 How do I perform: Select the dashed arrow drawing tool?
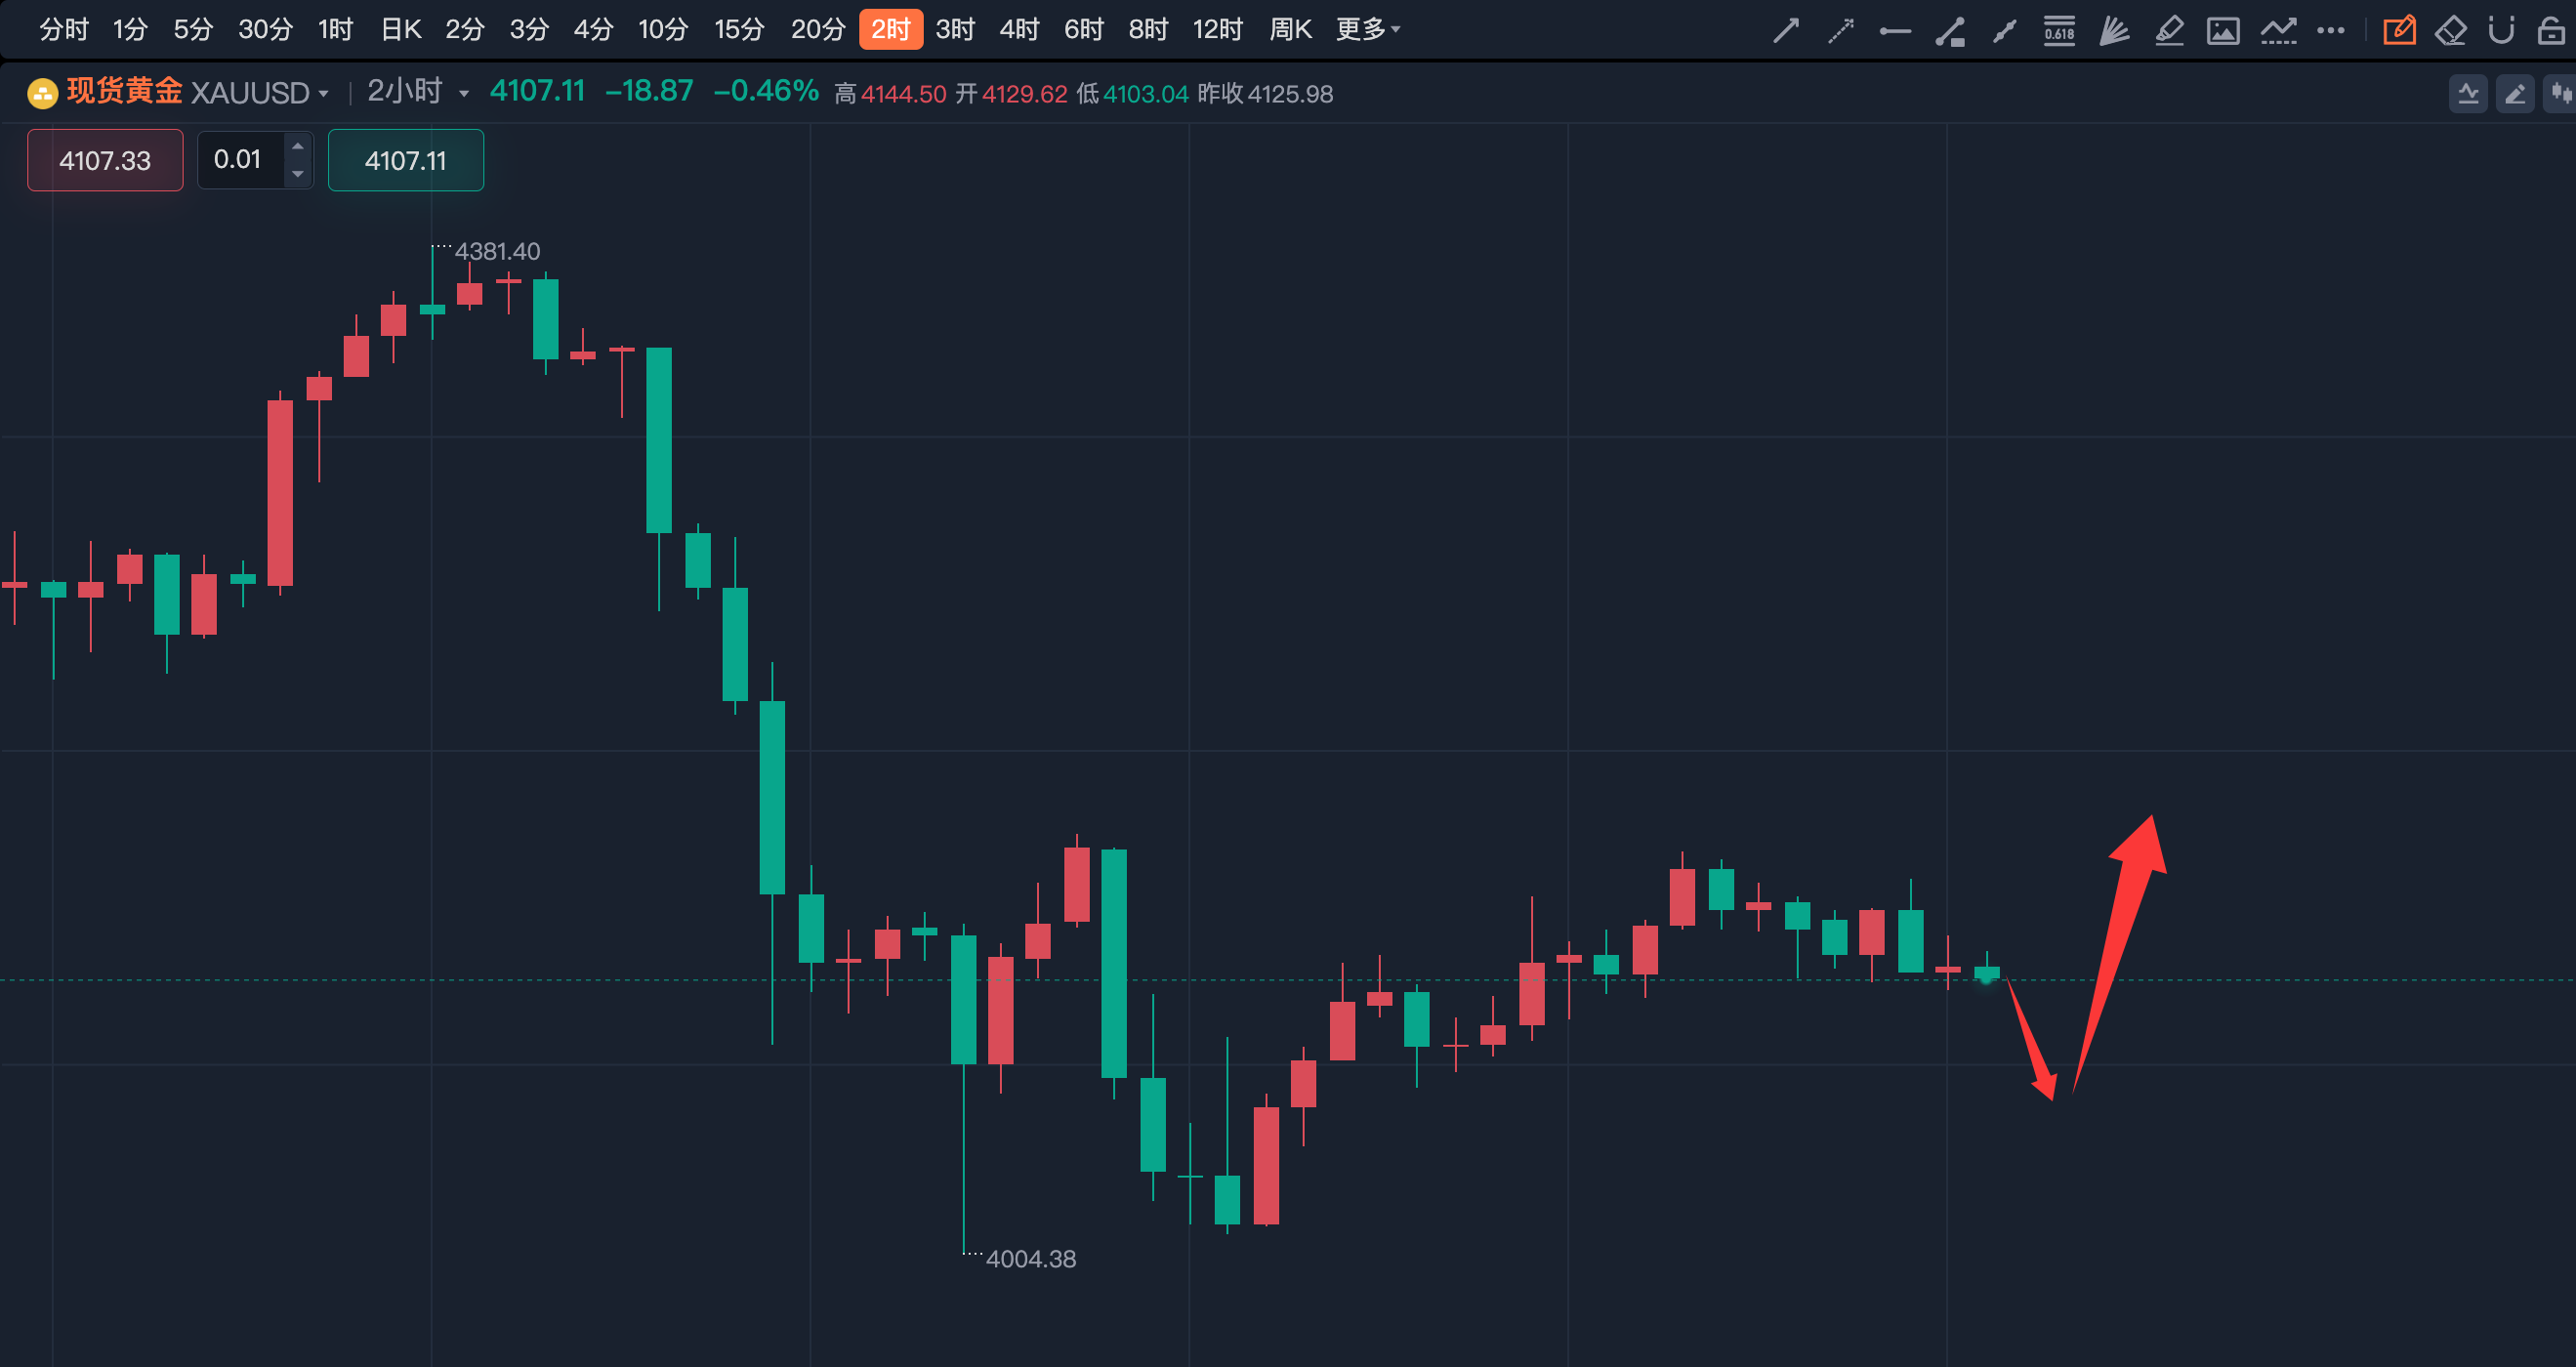[1840, 31]
